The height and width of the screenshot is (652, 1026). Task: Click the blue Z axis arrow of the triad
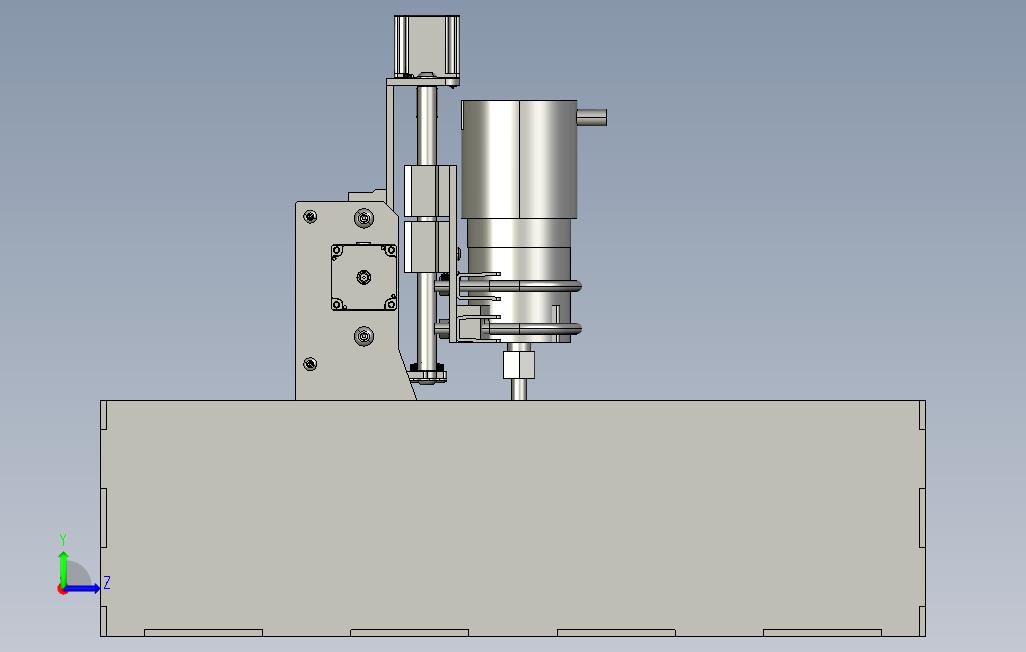click(x=82, y=589)
